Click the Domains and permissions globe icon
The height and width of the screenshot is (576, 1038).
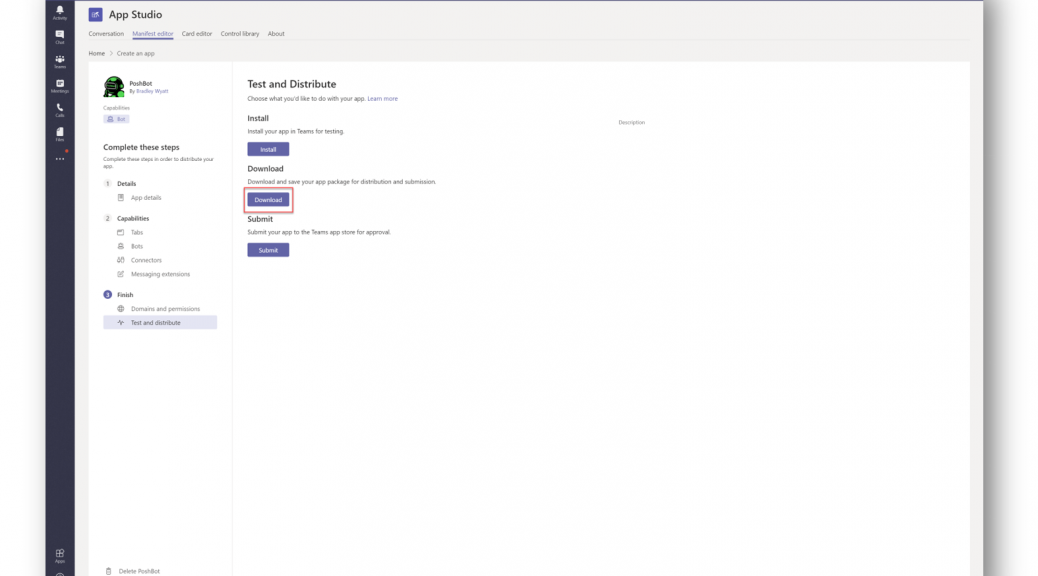(x=120, y=309)
